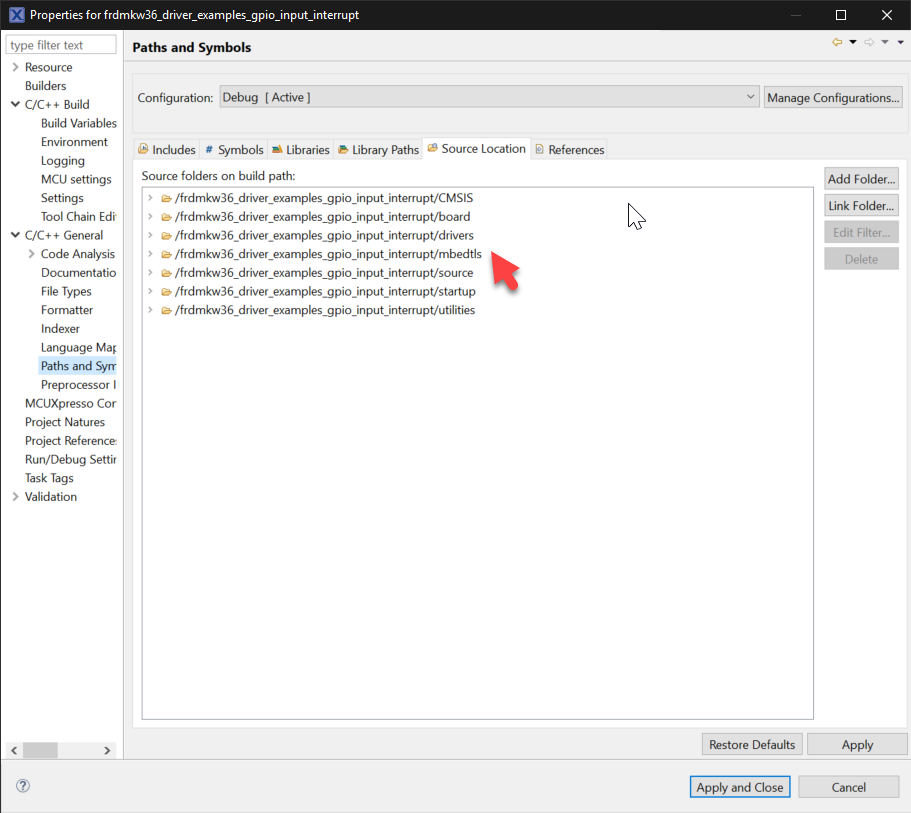Open the view menu triangle at top right

[901, 42]
